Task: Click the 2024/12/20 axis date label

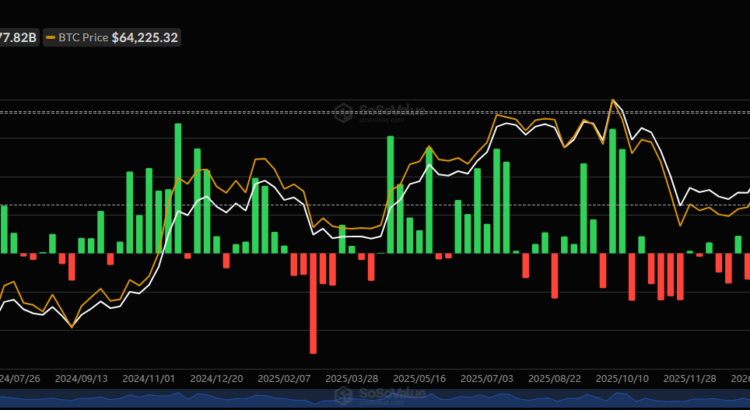Action: point(217,379)
